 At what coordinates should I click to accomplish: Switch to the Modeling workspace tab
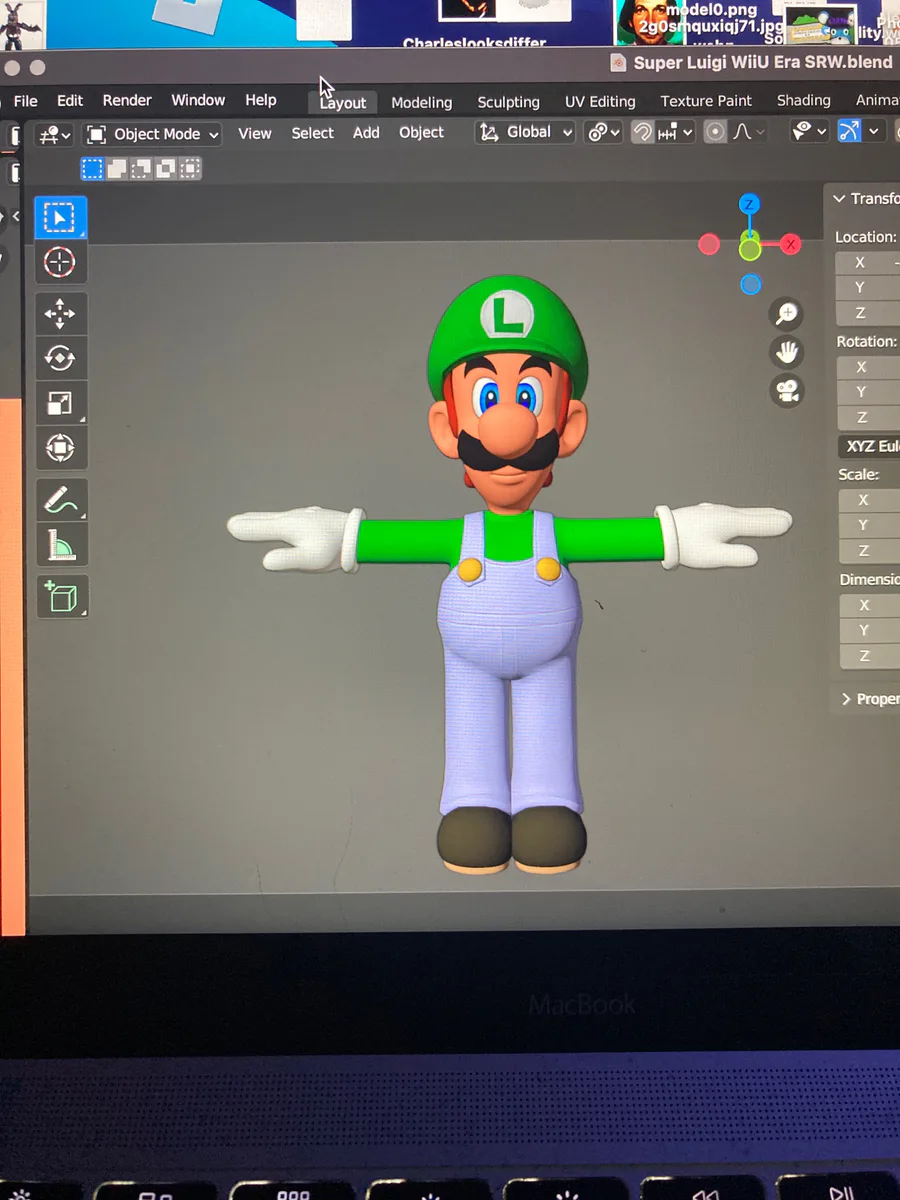[x=421, y=102]
